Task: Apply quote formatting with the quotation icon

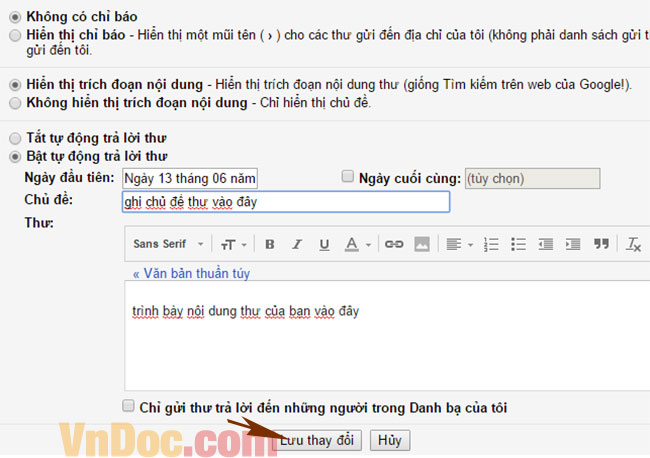Action: coord(601,244)
